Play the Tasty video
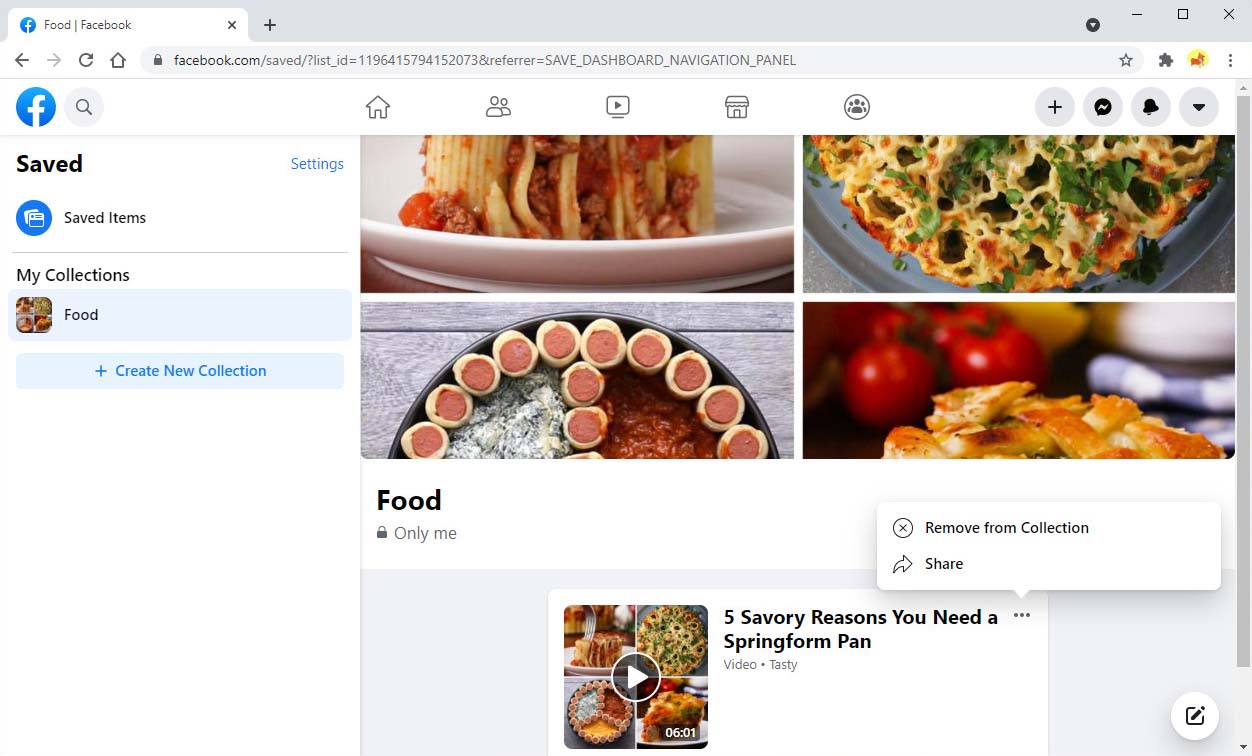 coord(635,676)
